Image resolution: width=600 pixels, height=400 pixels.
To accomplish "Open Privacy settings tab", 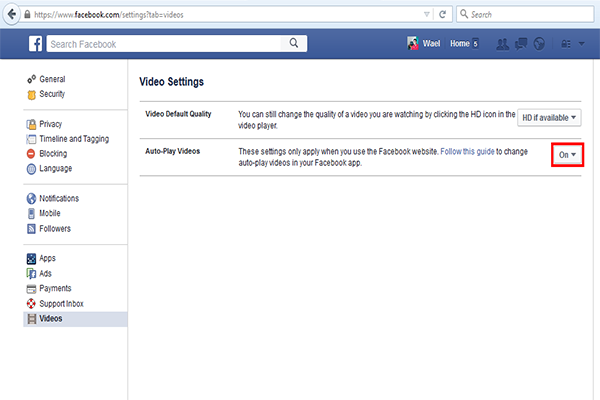I will click(x=51, y=124).
